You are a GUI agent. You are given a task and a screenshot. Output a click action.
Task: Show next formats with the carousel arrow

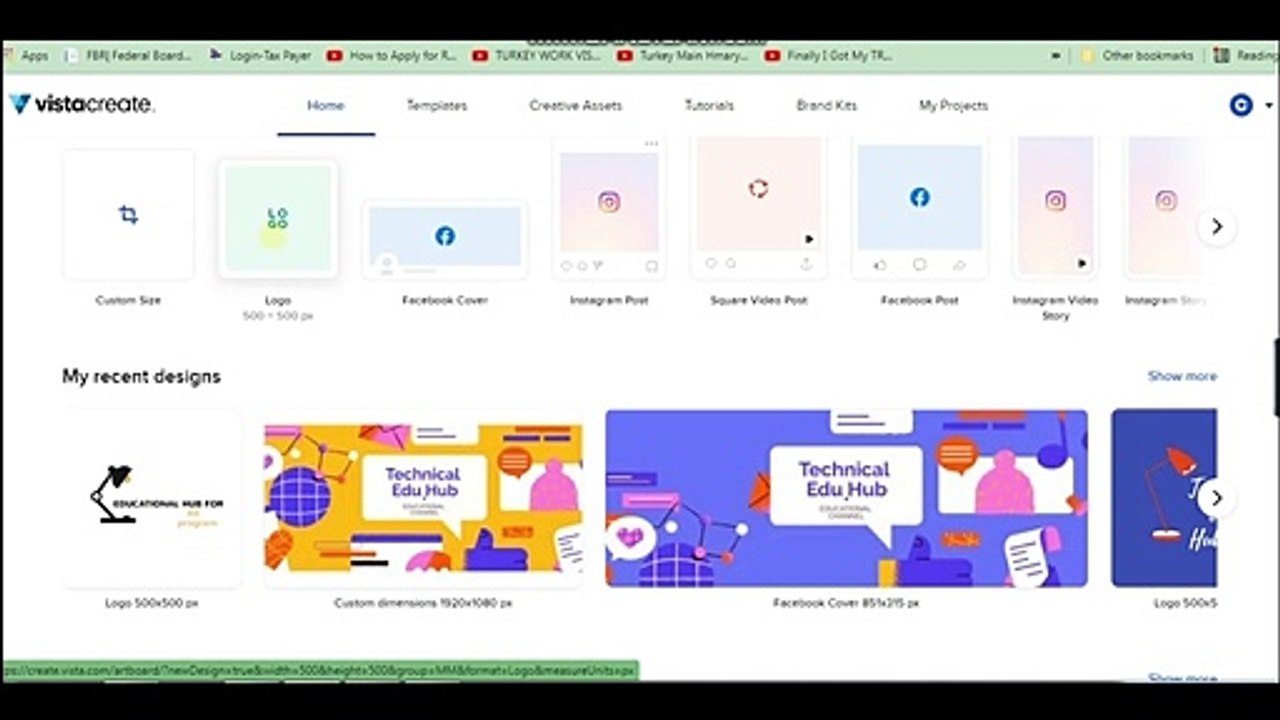tap(1217, 227)
